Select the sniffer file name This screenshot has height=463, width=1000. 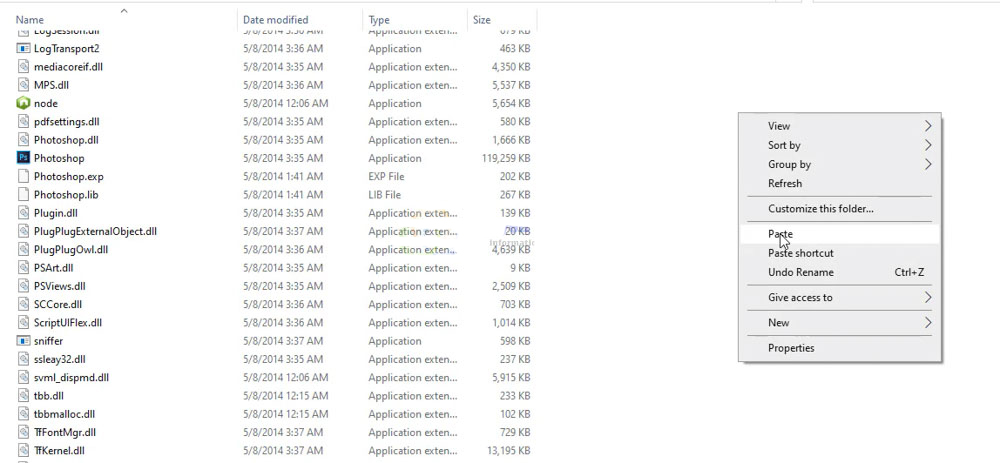coord(48,341)
